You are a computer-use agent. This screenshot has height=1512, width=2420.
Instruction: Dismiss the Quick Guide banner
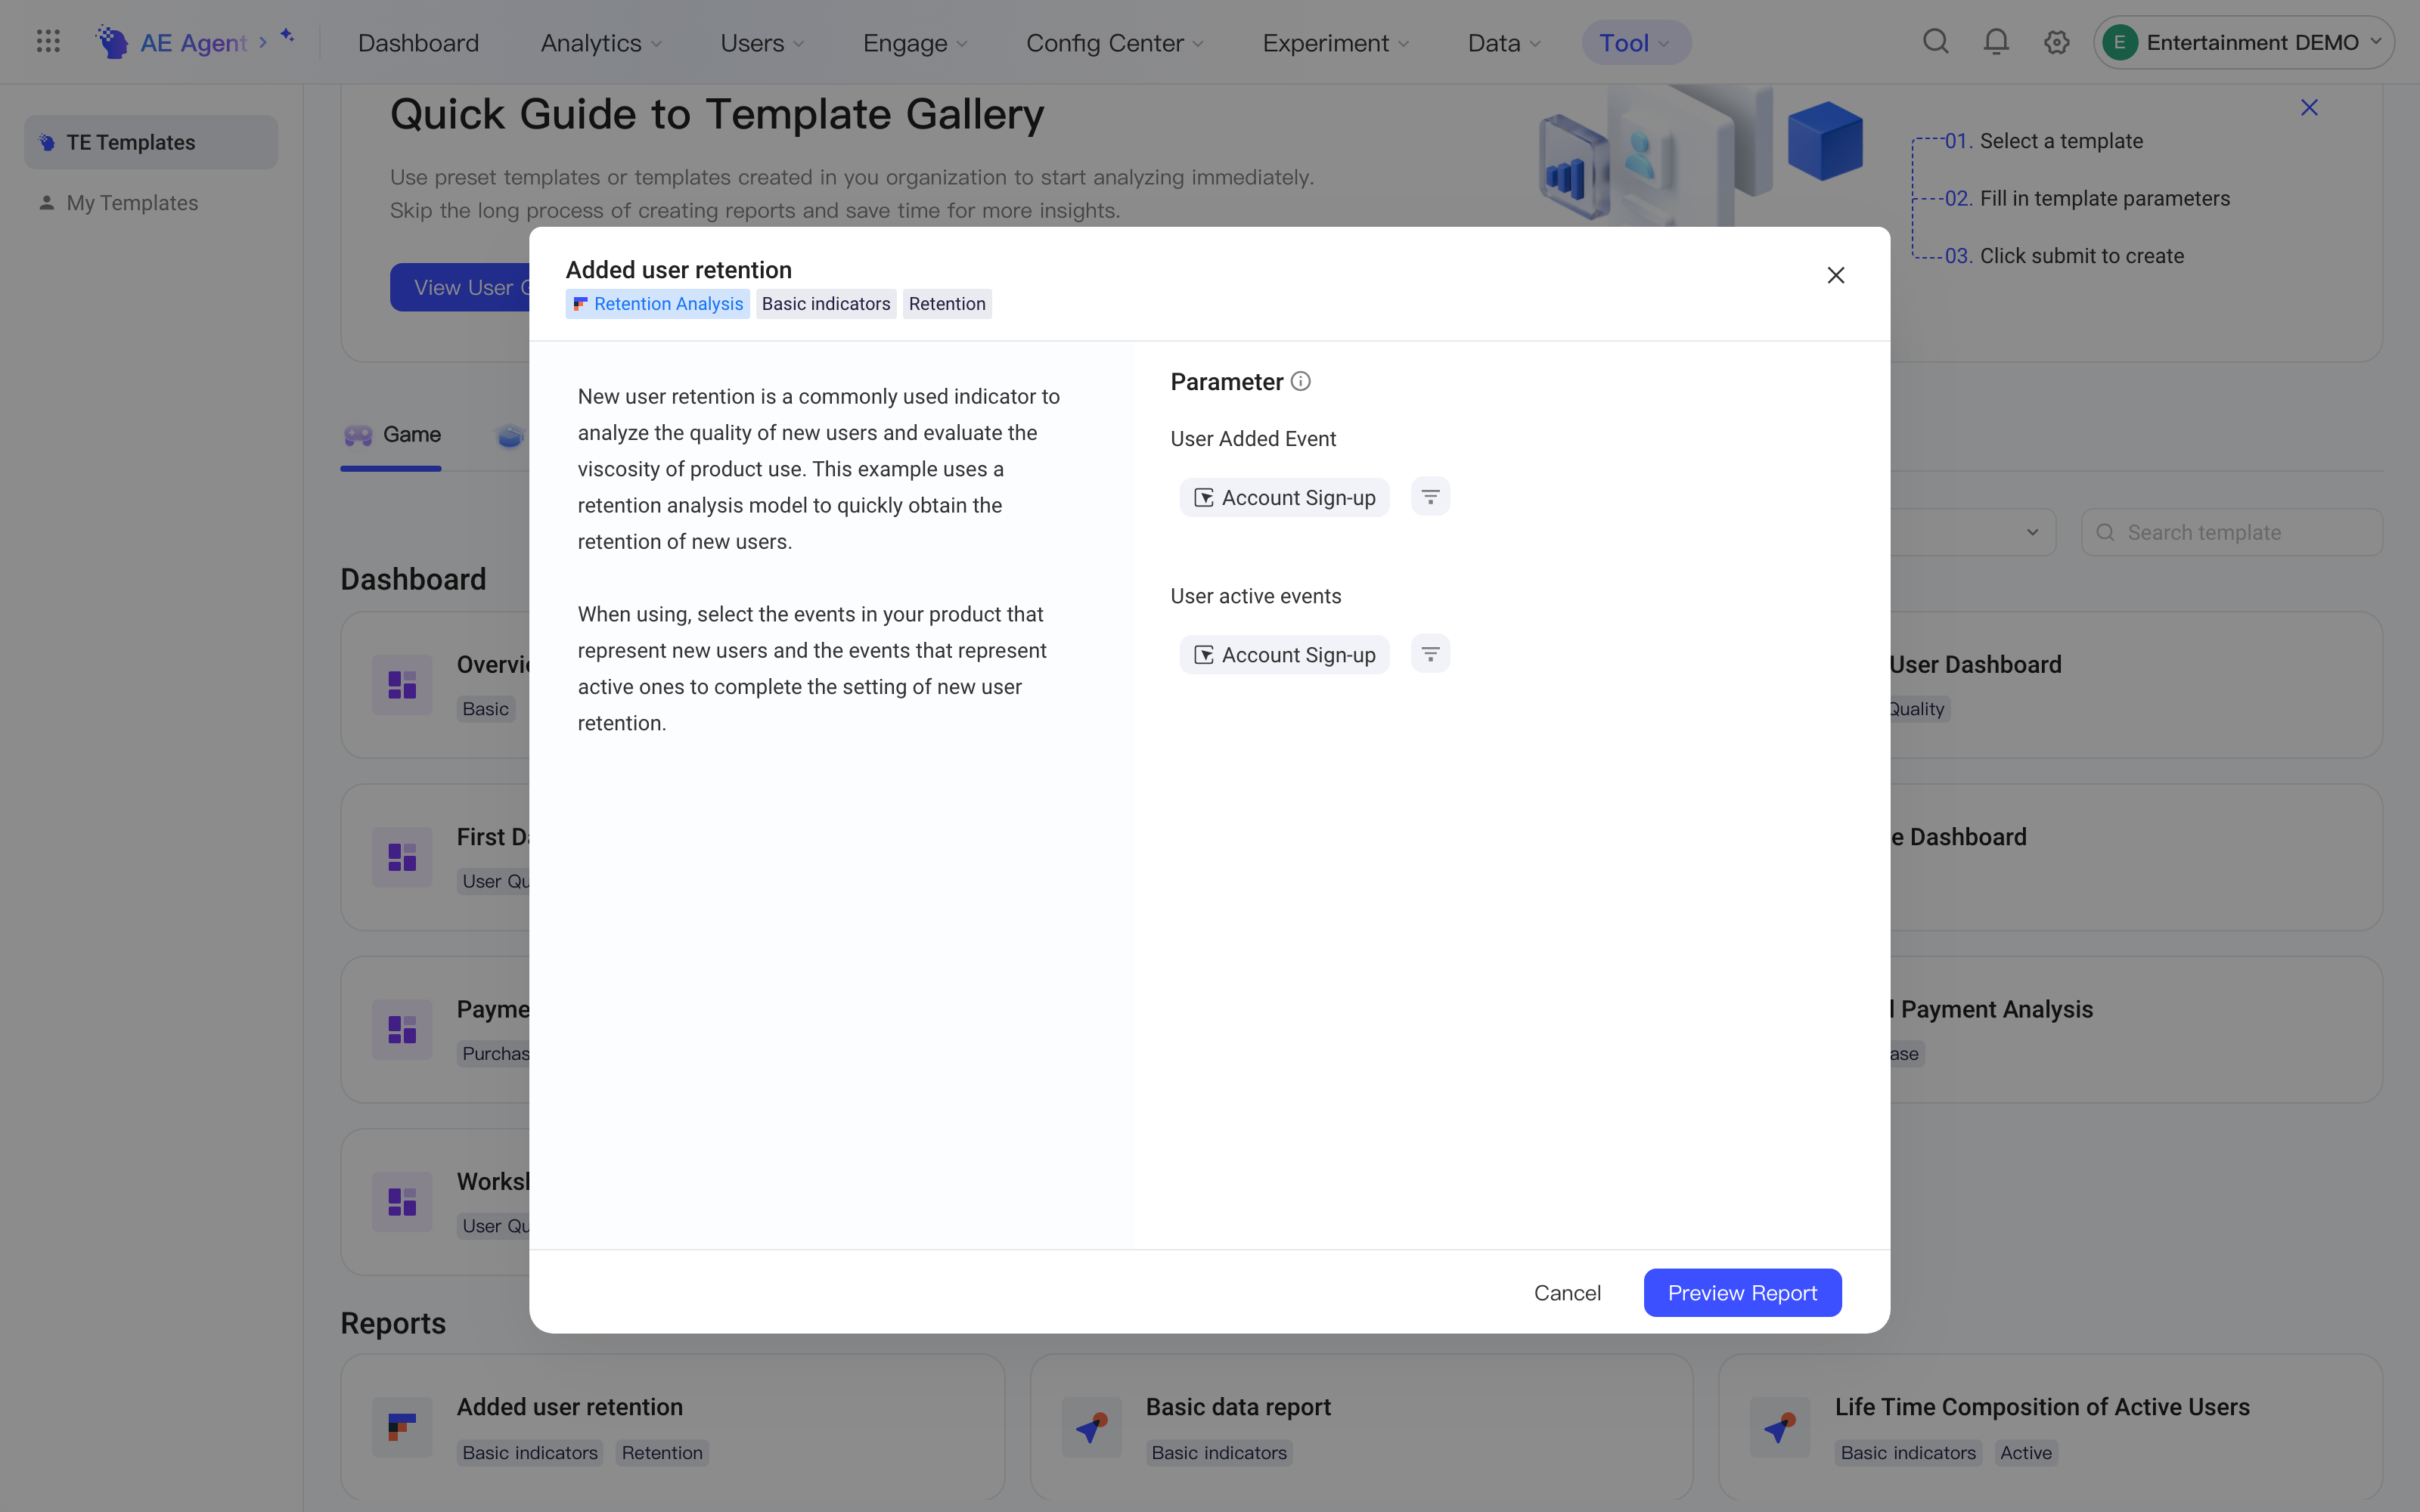[x=2309, y=107]
